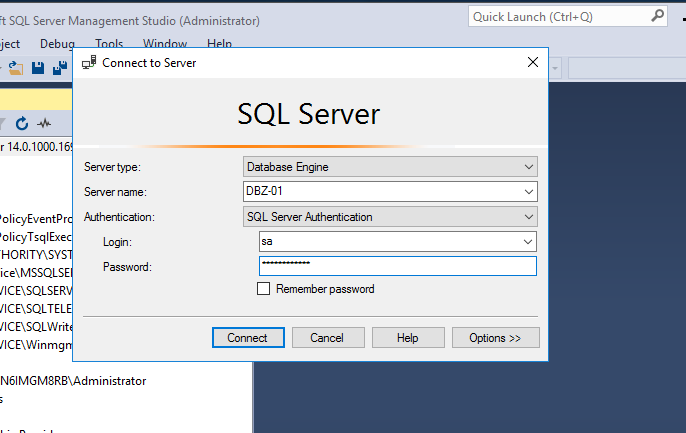This screenshot has height=433, width=686.
Task: Close the Connect to Server dialog
Action: coord(533,62)
